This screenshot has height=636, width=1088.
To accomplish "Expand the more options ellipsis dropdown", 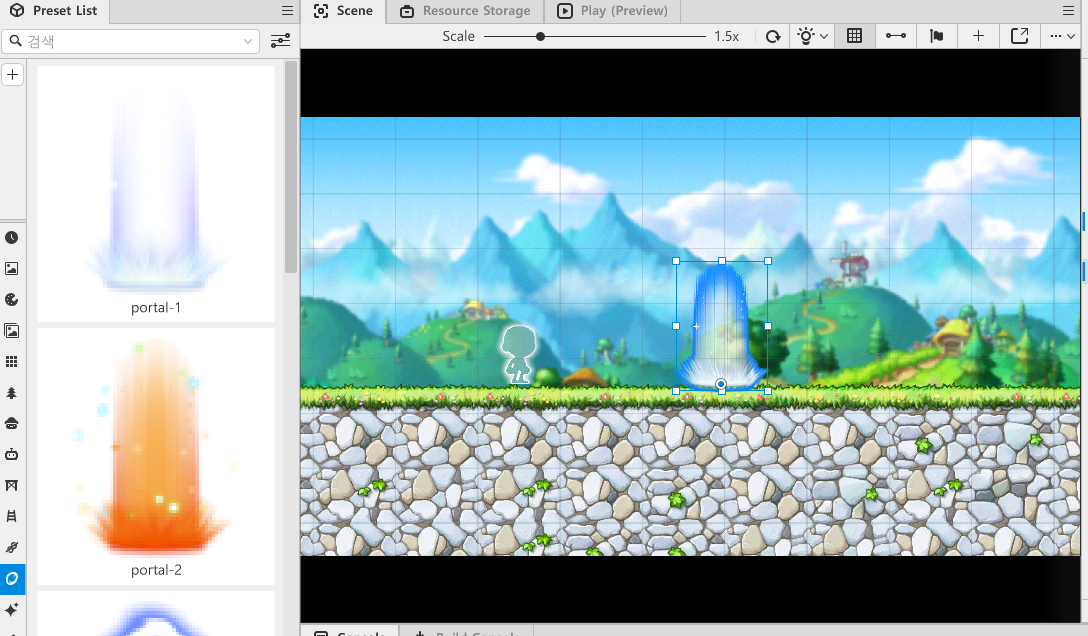I will coord(1062,36).
